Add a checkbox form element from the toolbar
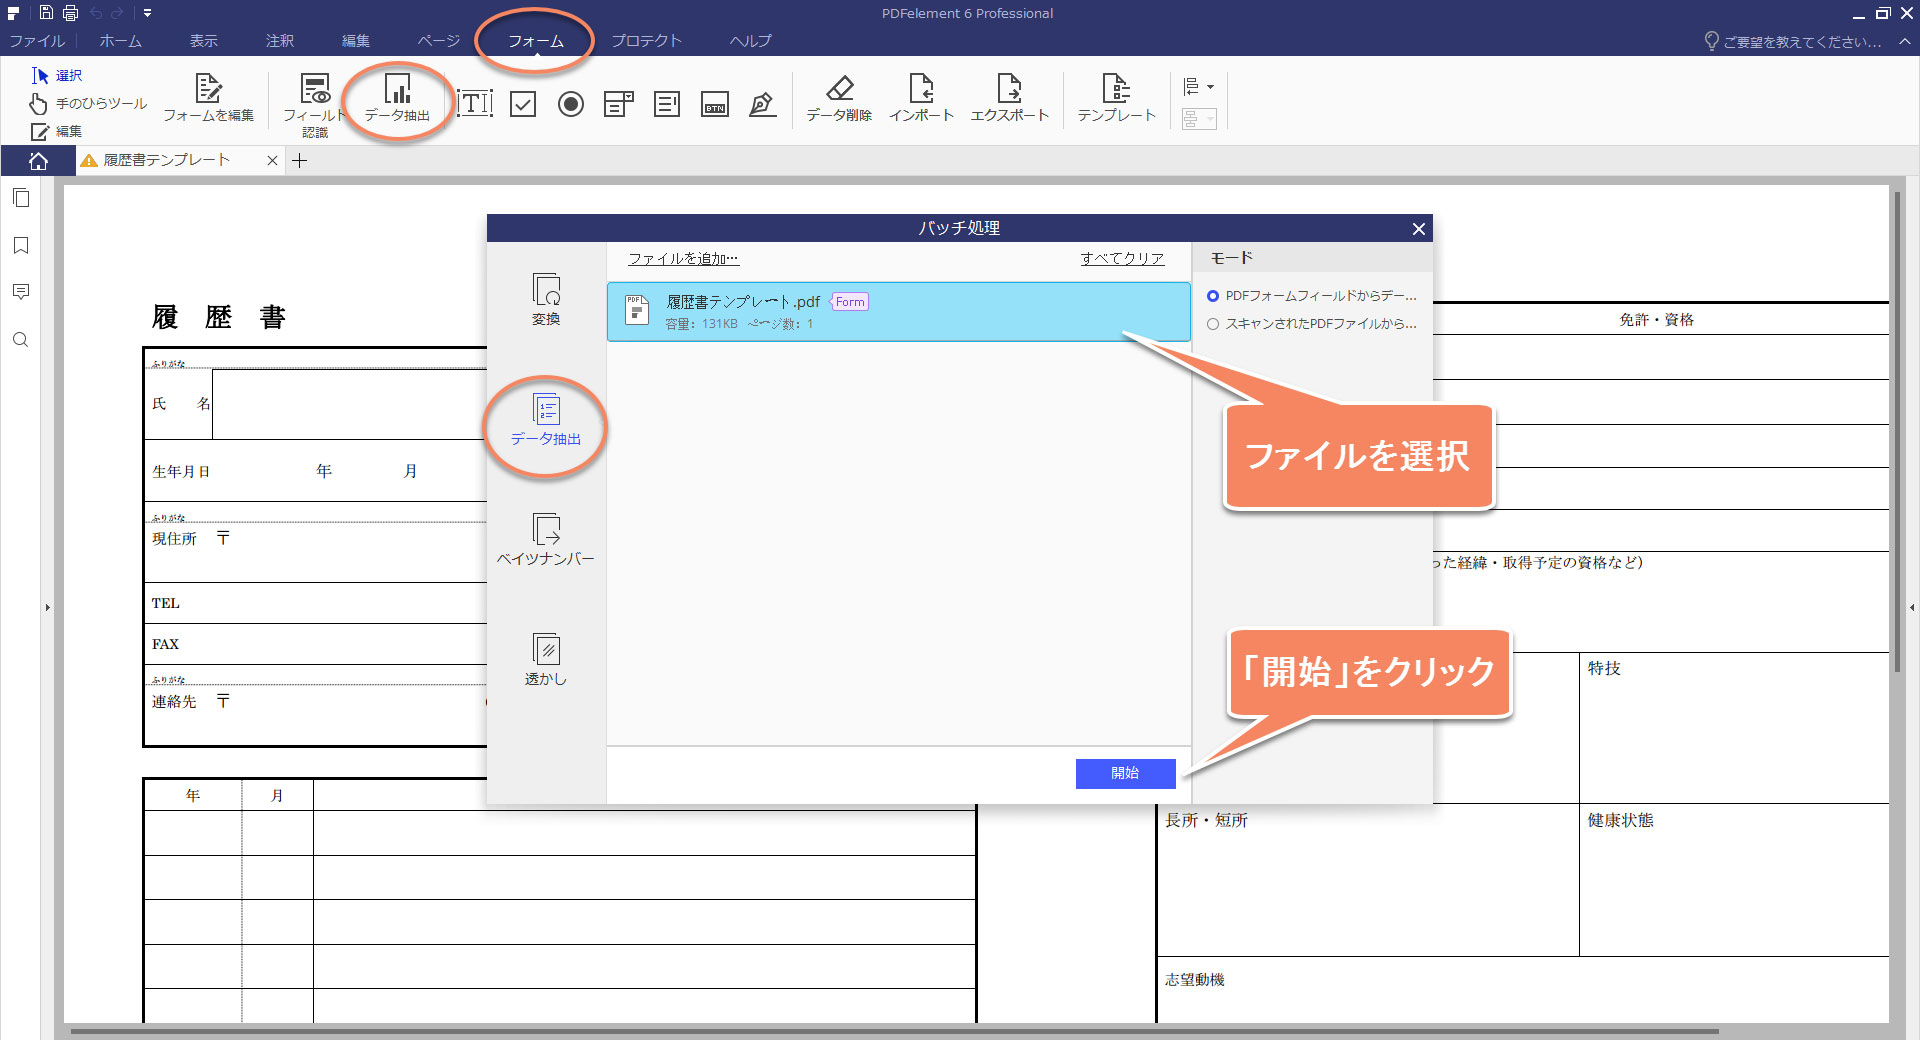The width and height of the screenshot is (1920, 1040). [523, 104]
